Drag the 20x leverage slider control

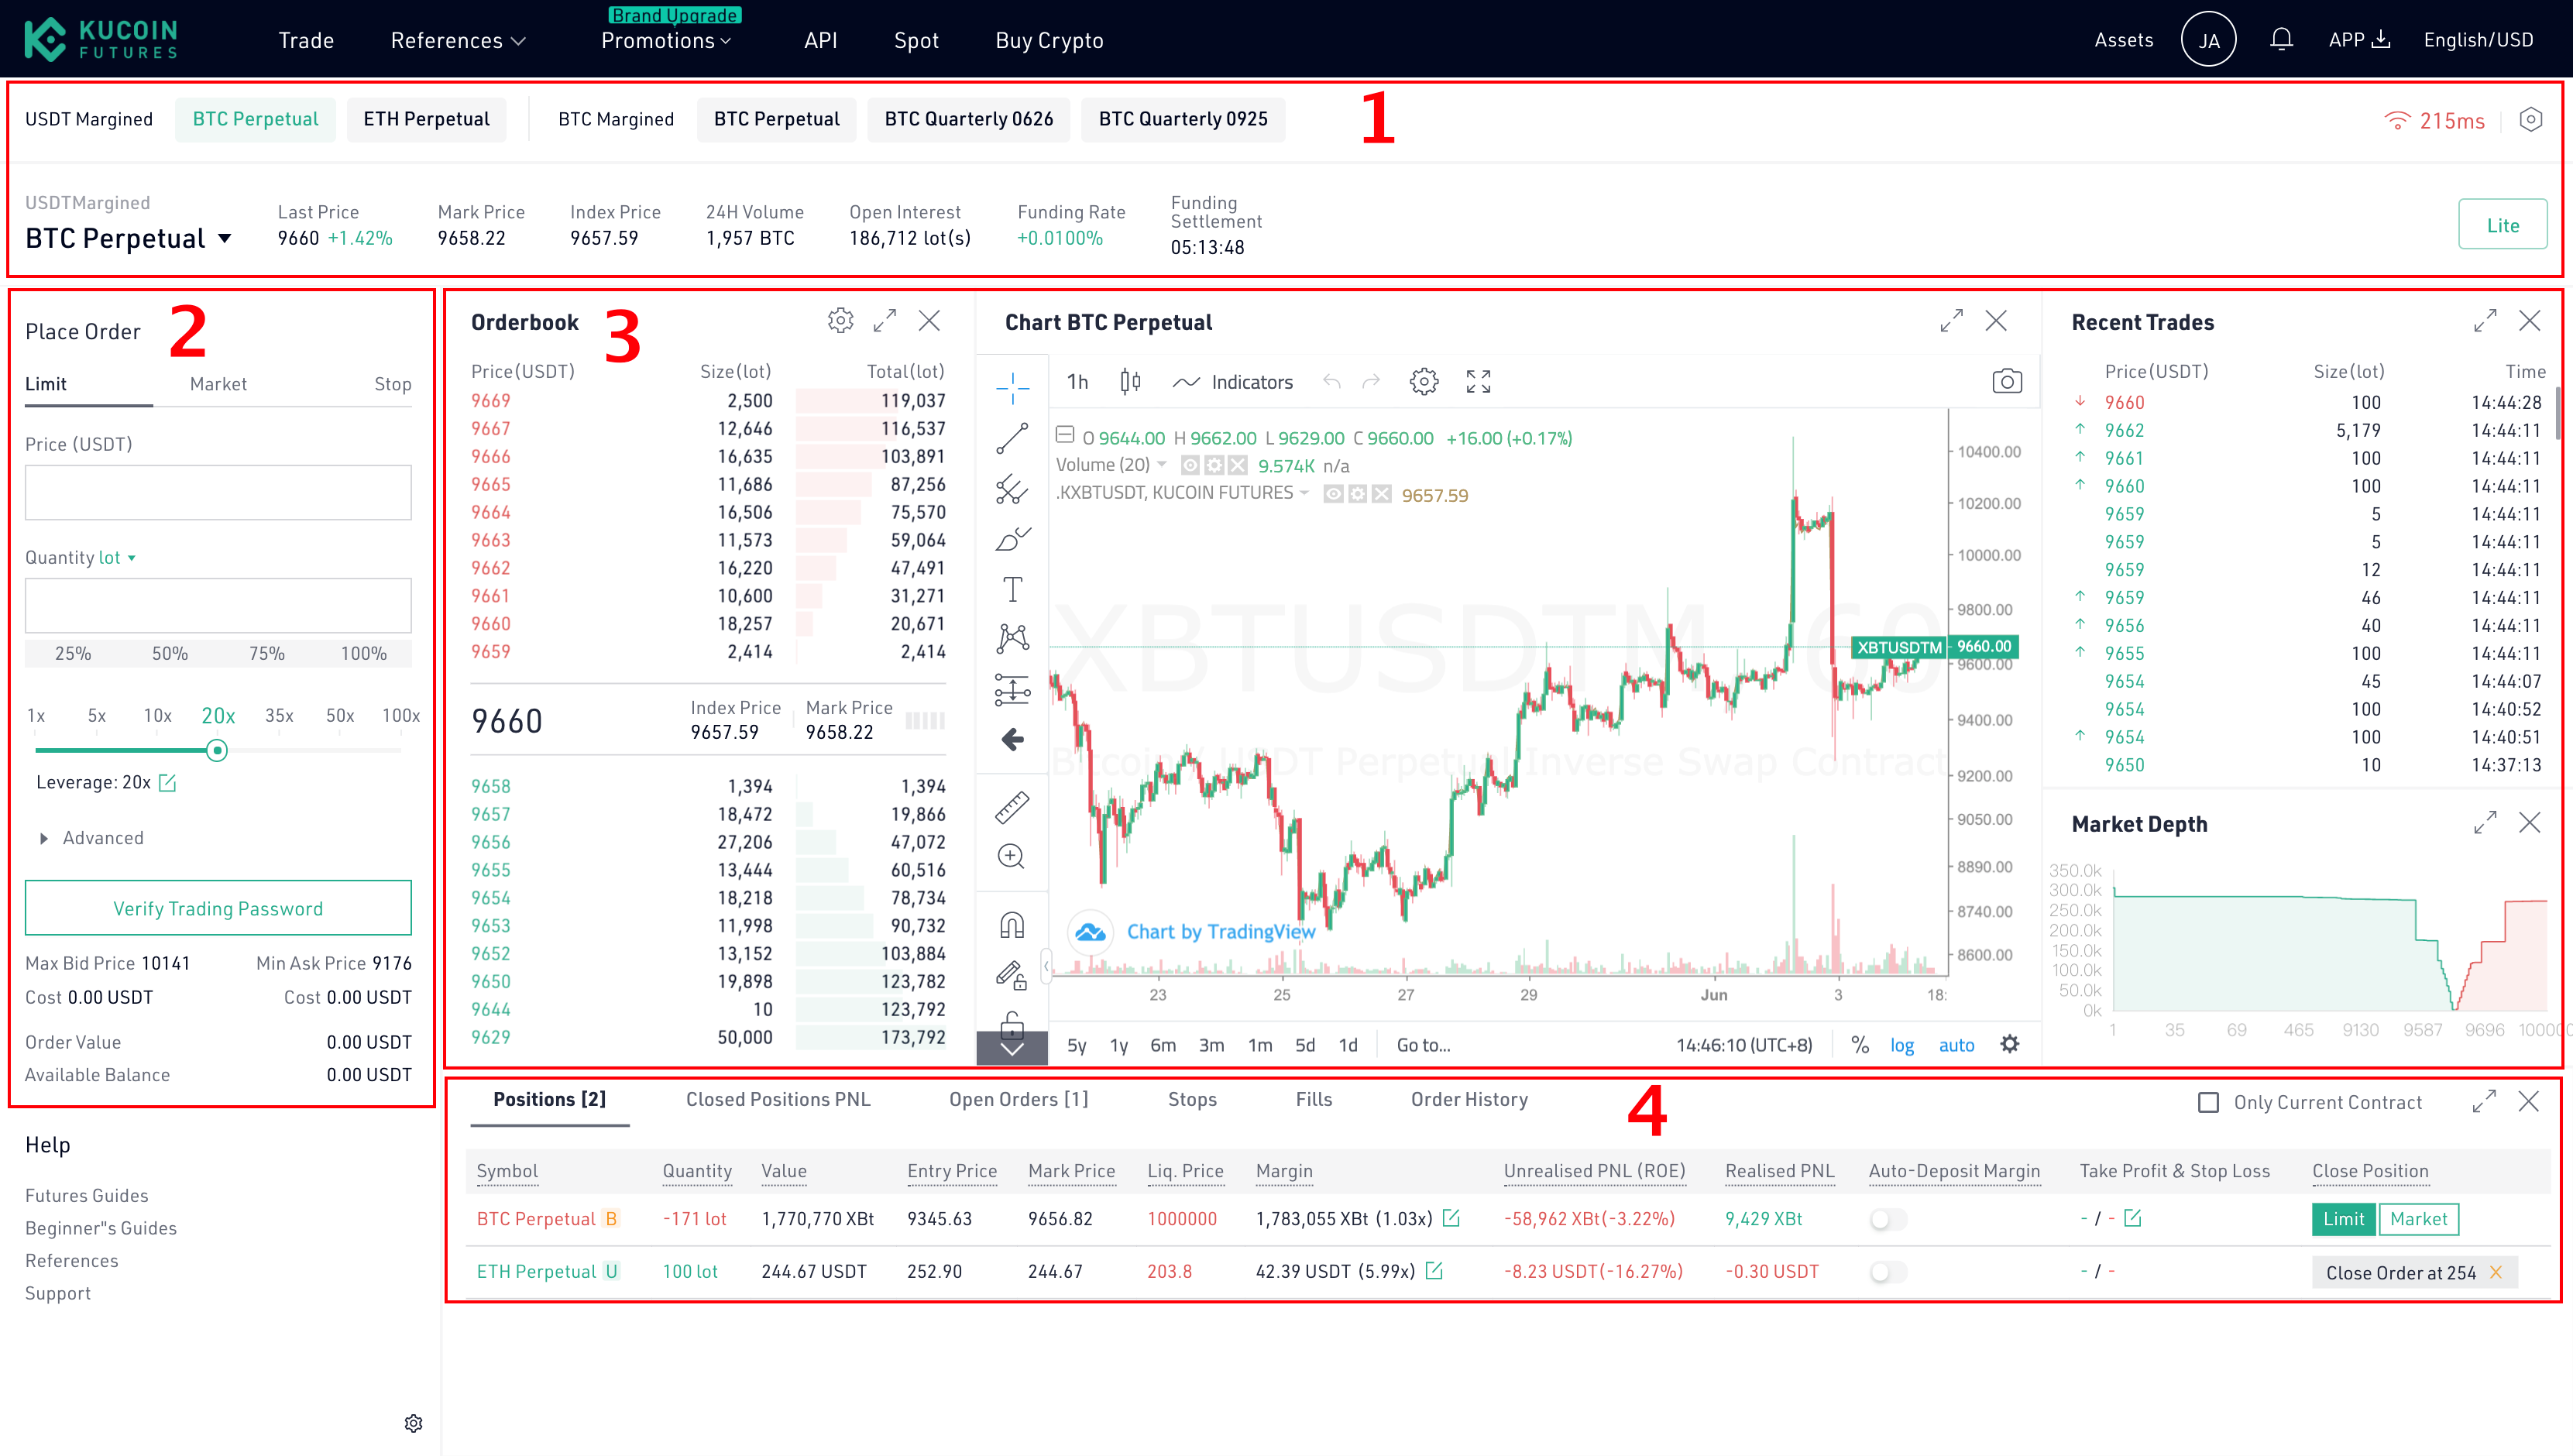(215, 749)
